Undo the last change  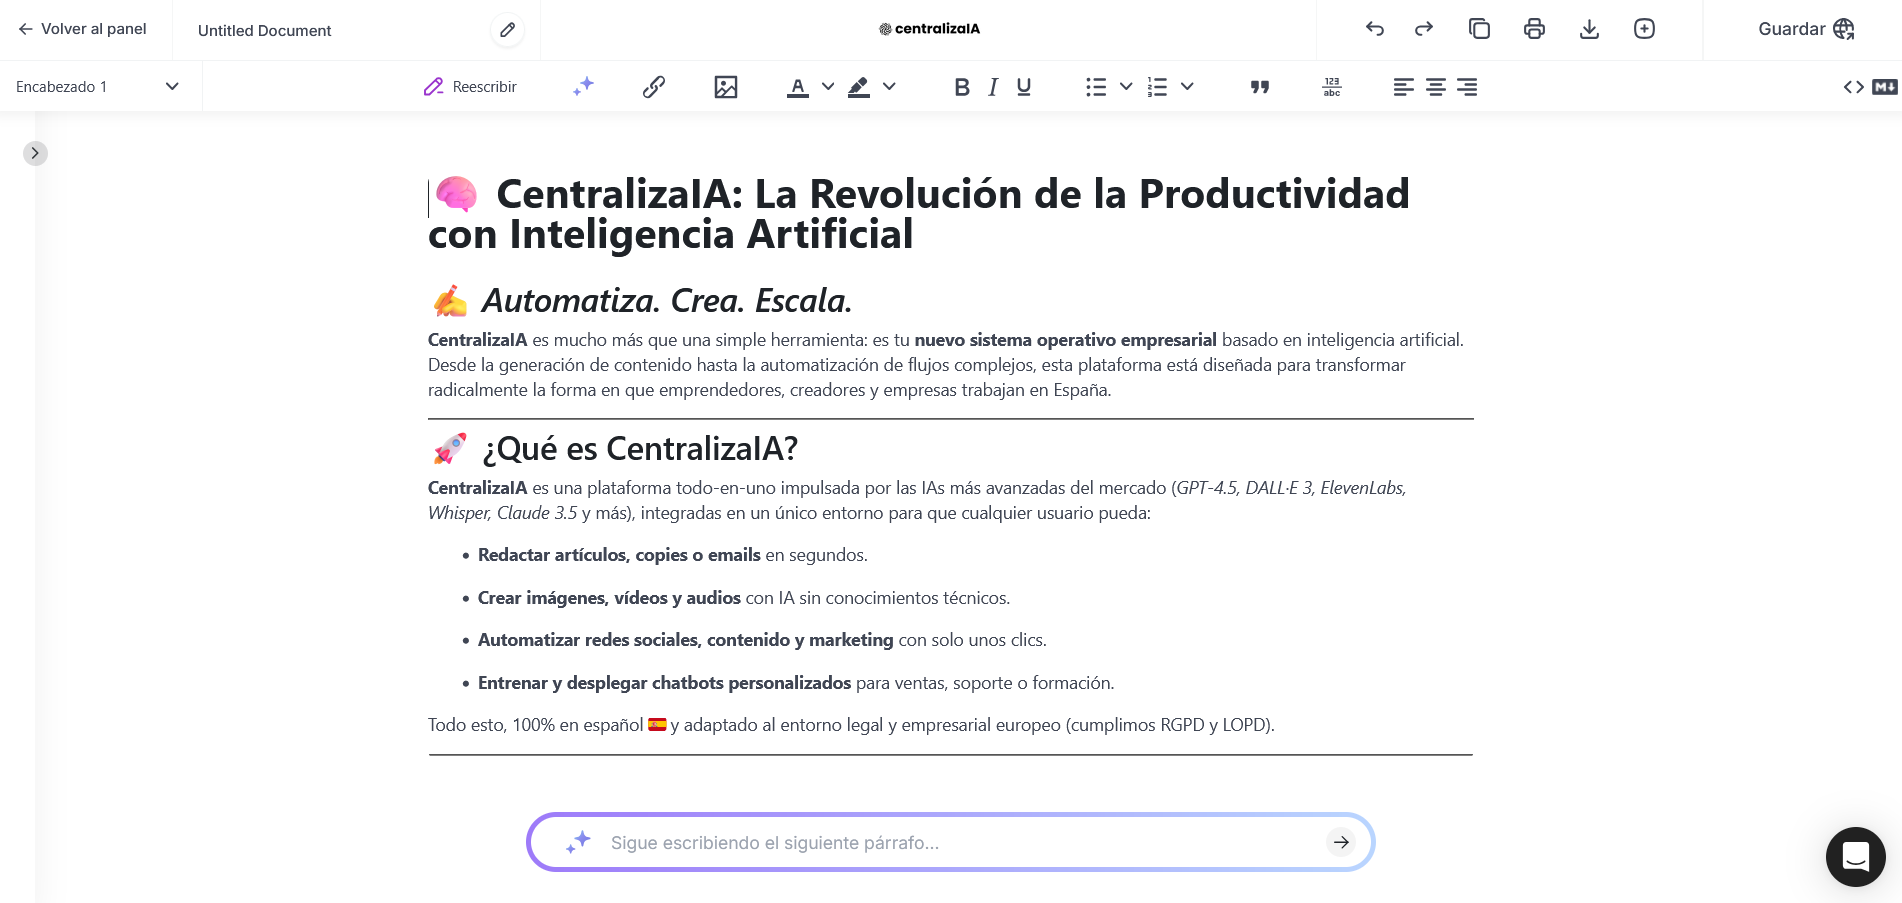(x=1375, y=29)
